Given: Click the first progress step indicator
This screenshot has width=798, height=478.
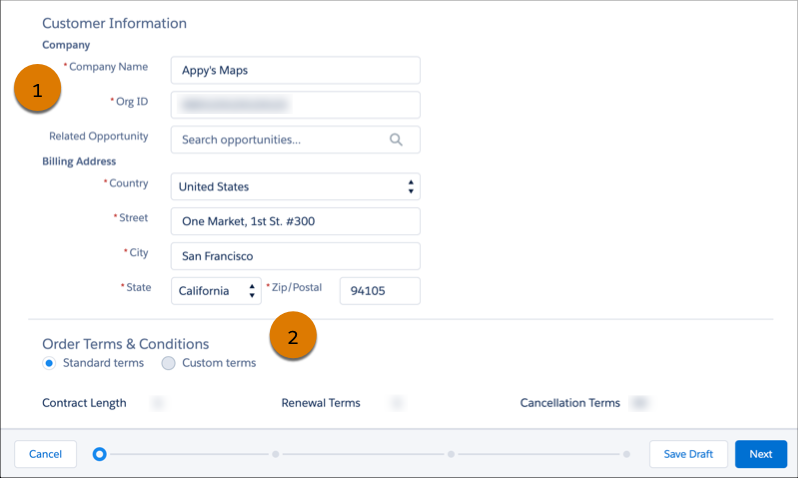Looking at the screenshot, I should [x=100, y=454].
